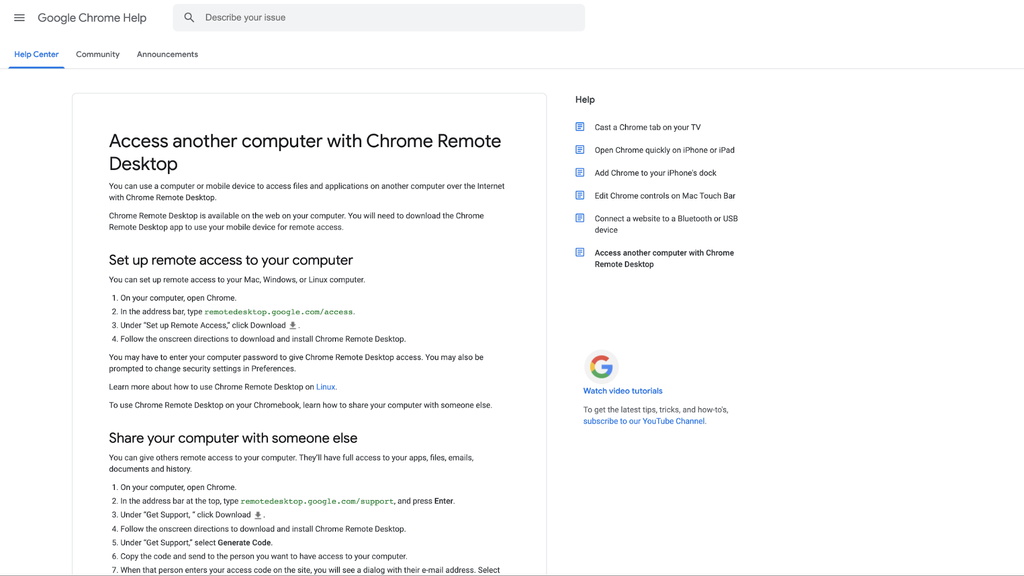The height and width of the screenshot is (576, 1024).
Task: Open the navigation hamburger menu
Action: pyautogui.click(x=20, y=17)
